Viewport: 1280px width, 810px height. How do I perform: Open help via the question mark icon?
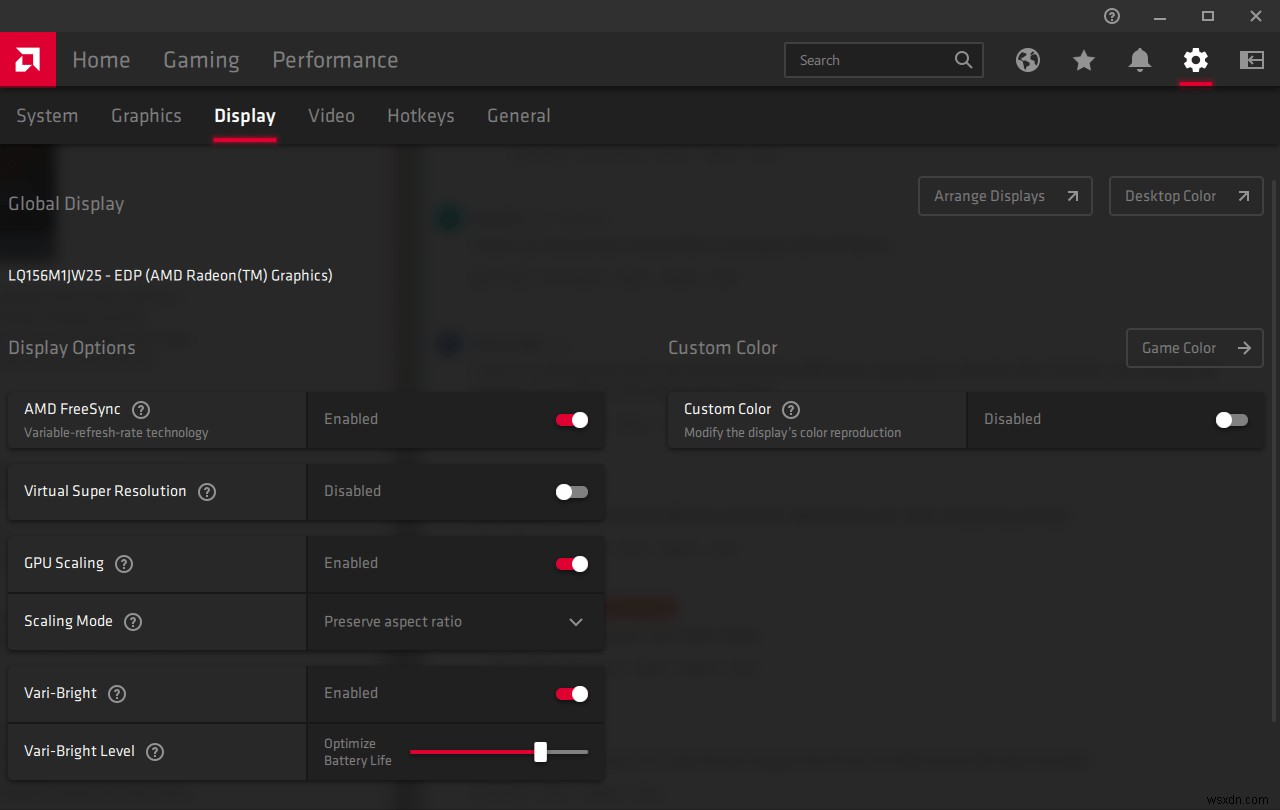coord(1111,16)
